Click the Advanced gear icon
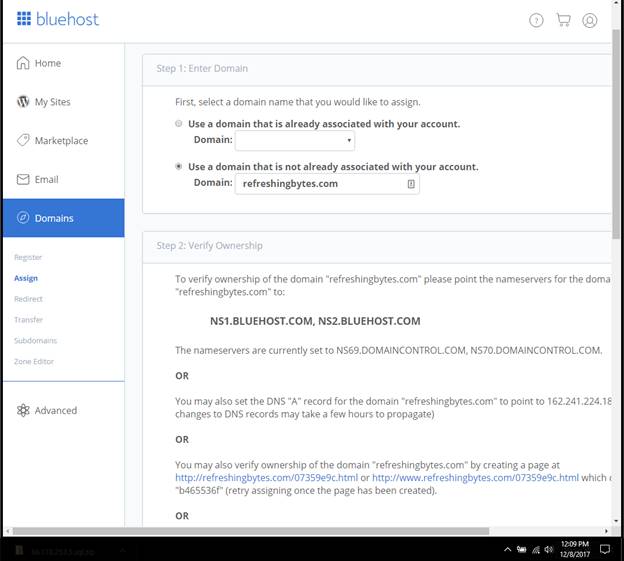 tap(23, 410)
